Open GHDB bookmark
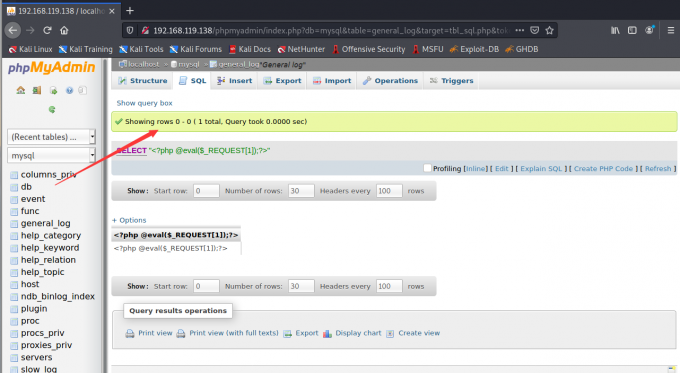Image resolution: width=680 pixels, height=373 pixels. pyautogui.click(x=522, y=49)
